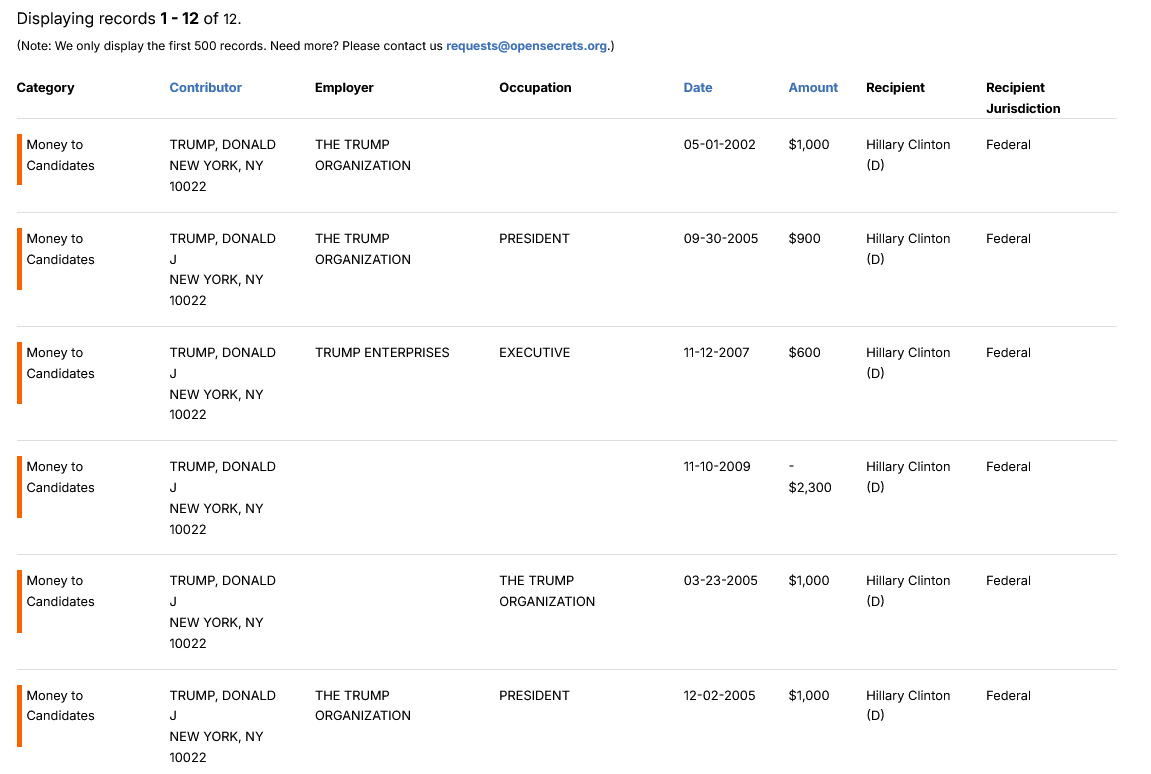Click THE TRUMP ORGANIZATION employer in the 05-01-2002 row
This screenshot has width=1151, height=774.
(363, 155)
